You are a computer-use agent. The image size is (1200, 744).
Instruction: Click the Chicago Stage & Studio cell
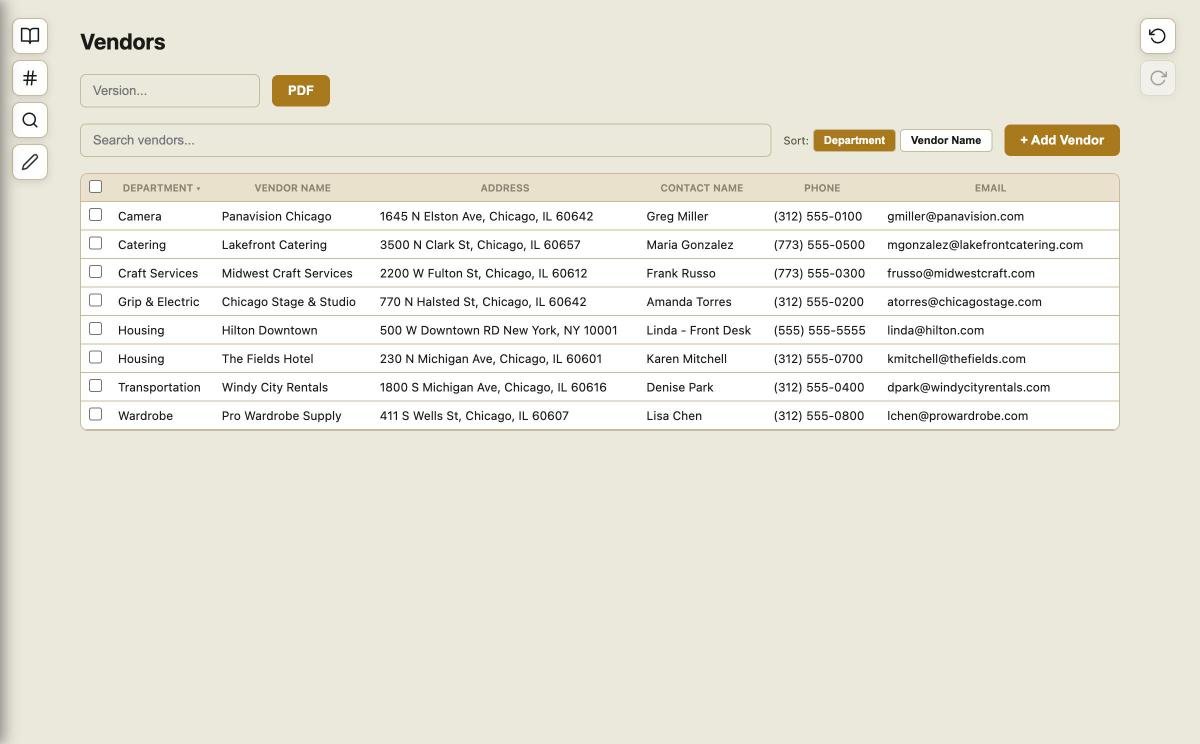click(x=289, y=302)
